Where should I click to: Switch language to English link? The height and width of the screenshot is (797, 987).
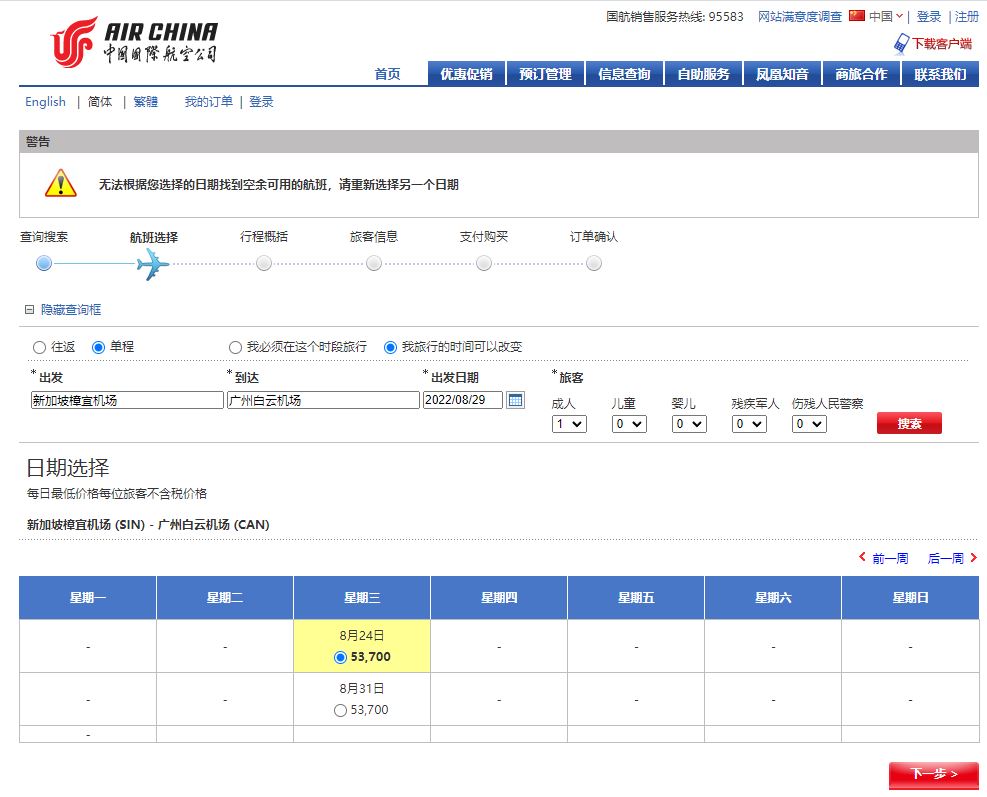click(x=45, y=102)
